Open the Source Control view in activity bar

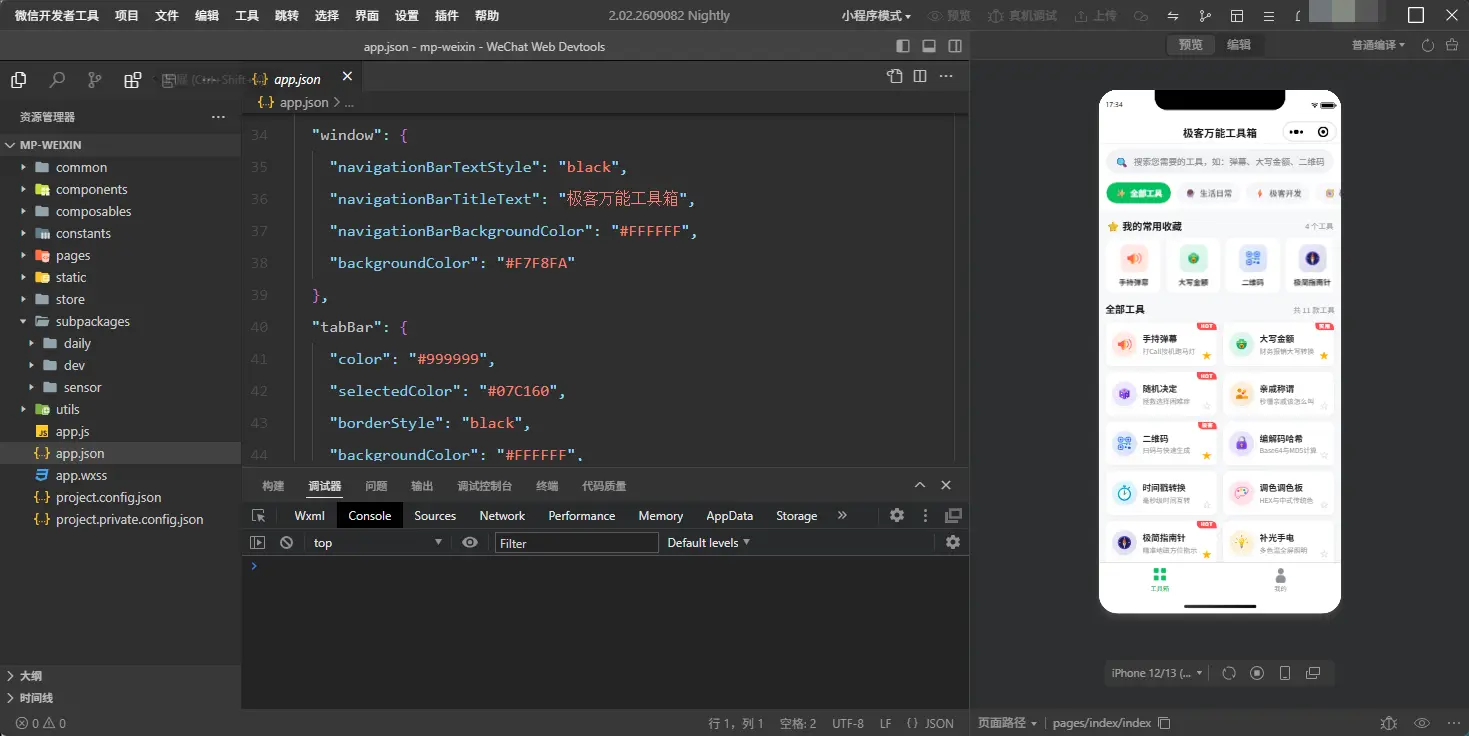pyautogui.click(x=95, y=80)
